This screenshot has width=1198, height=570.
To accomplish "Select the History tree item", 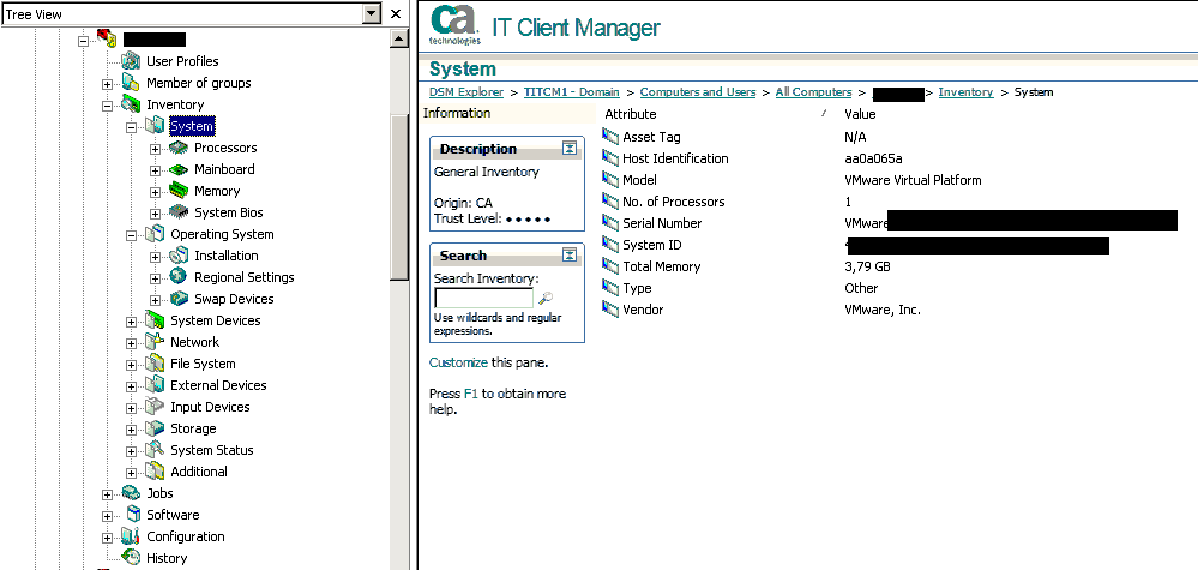I will pyautogui.click(x=167, y=558).
